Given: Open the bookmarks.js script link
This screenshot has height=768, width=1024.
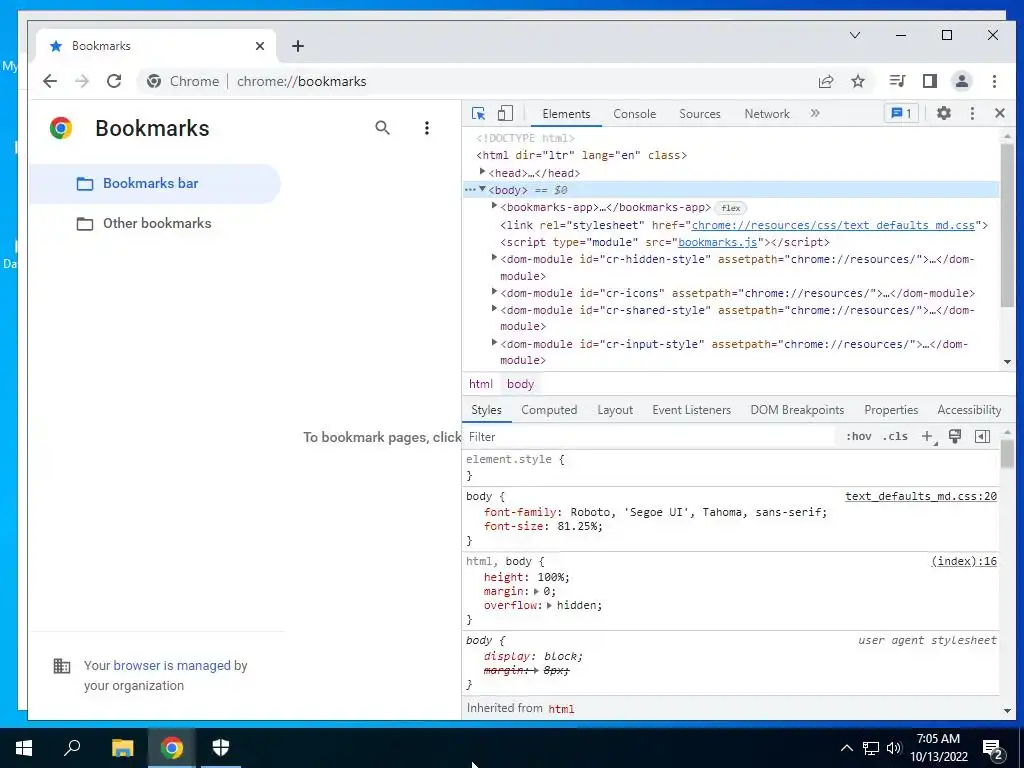Looking at the screenshot, I should tap(717, 242).
